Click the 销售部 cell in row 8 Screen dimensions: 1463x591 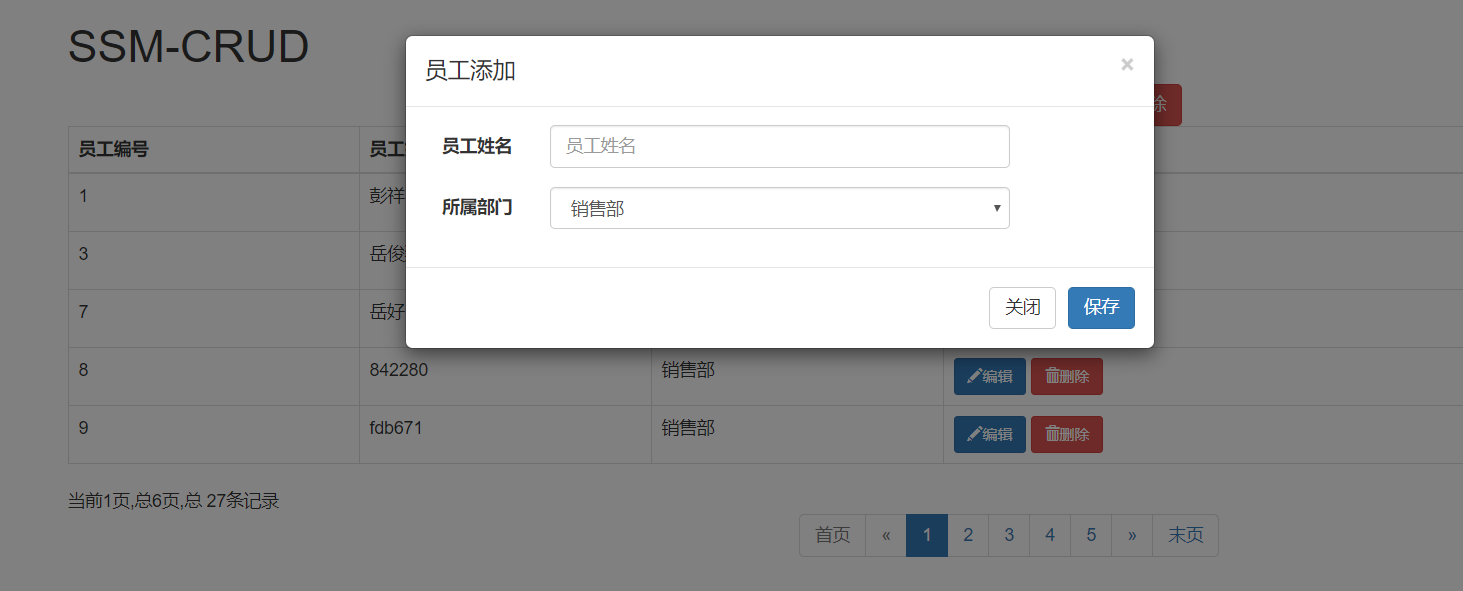797,377
